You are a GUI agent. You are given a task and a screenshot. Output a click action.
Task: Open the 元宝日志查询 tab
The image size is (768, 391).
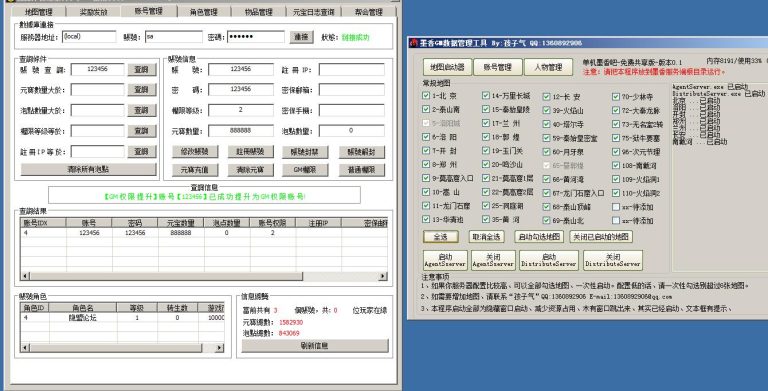tap(313, 12)
